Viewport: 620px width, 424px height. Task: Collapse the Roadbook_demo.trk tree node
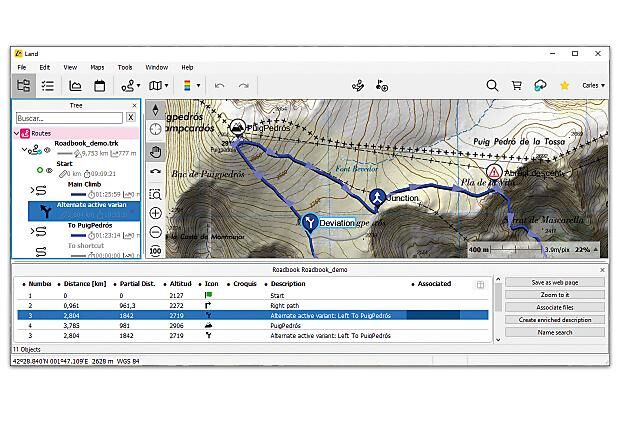(24, 150)
